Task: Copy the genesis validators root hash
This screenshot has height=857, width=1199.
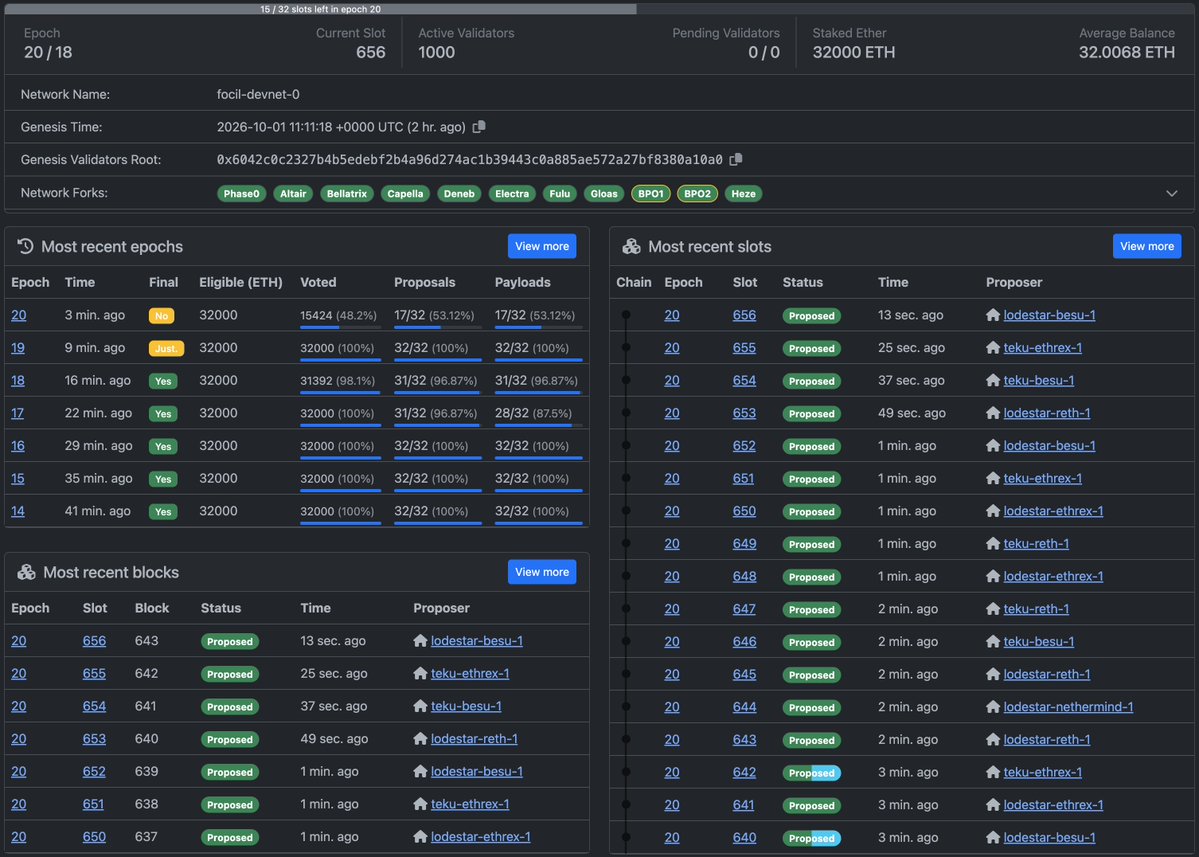Action: coord(736,159)
